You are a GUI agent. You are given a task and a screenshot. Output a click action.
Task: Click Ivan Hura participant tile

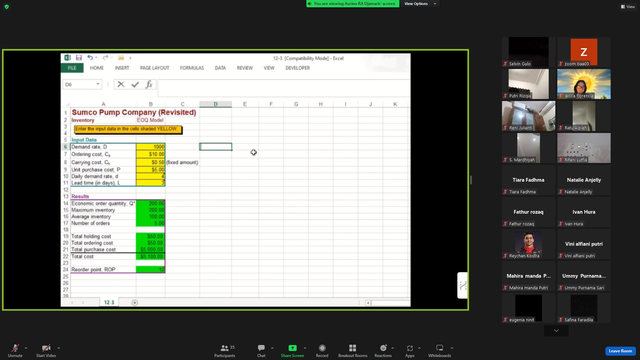coord(584,212)
